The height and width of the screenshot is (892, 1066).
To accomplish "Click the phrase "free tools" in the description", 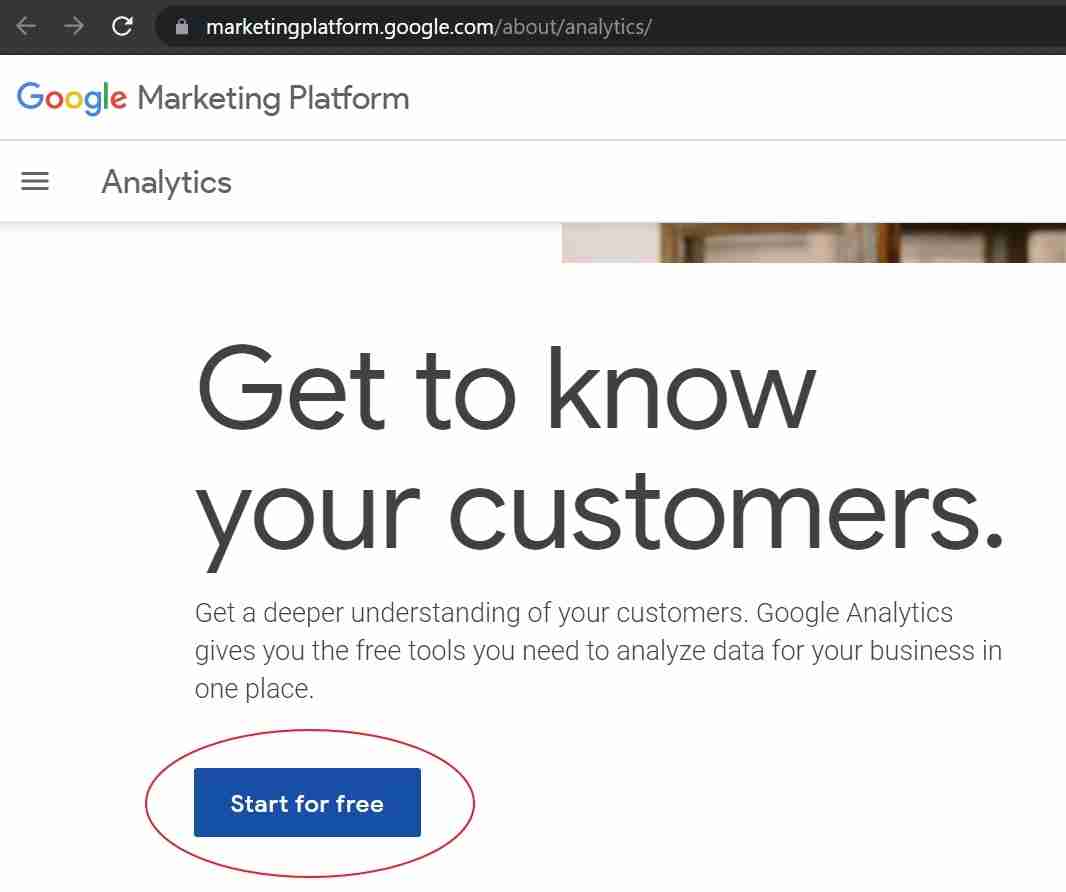I will pos(411,651).
